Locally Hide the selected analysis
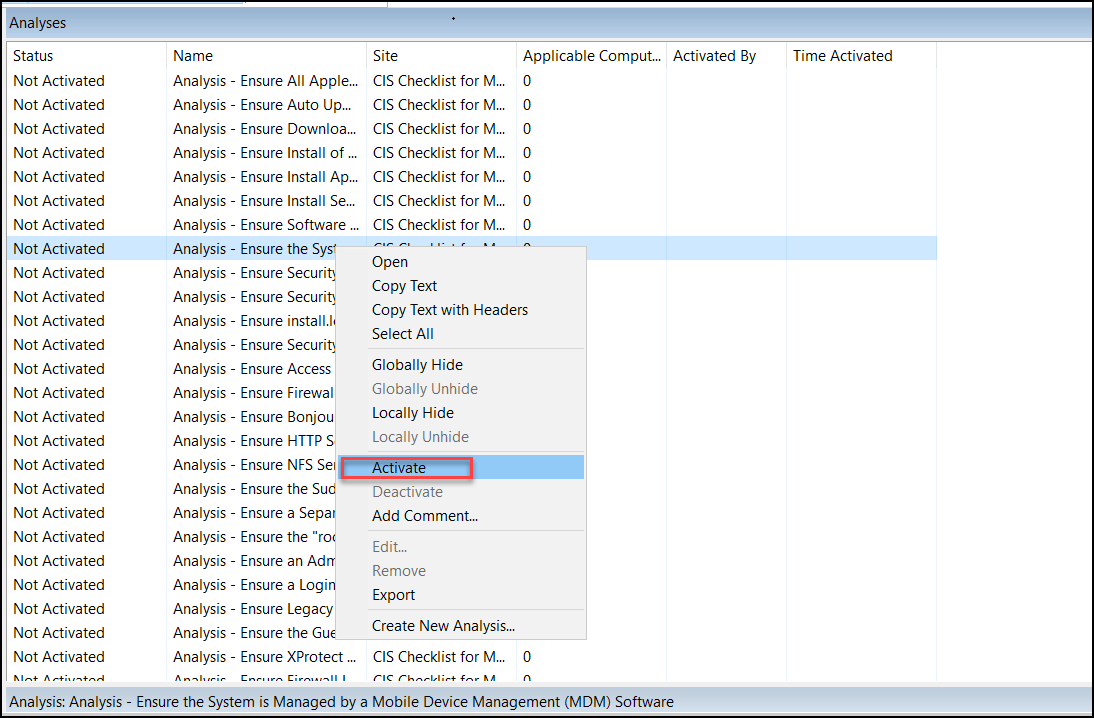 [412, 412]
